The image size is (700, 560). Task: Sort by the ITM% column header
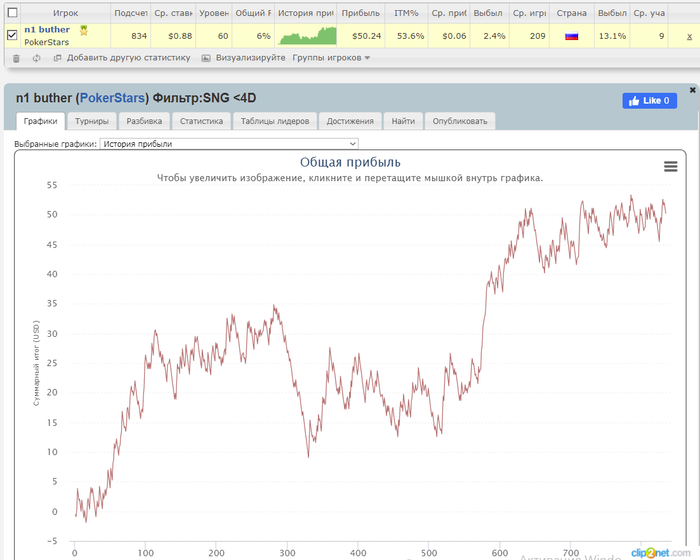[x=406, y=13]
